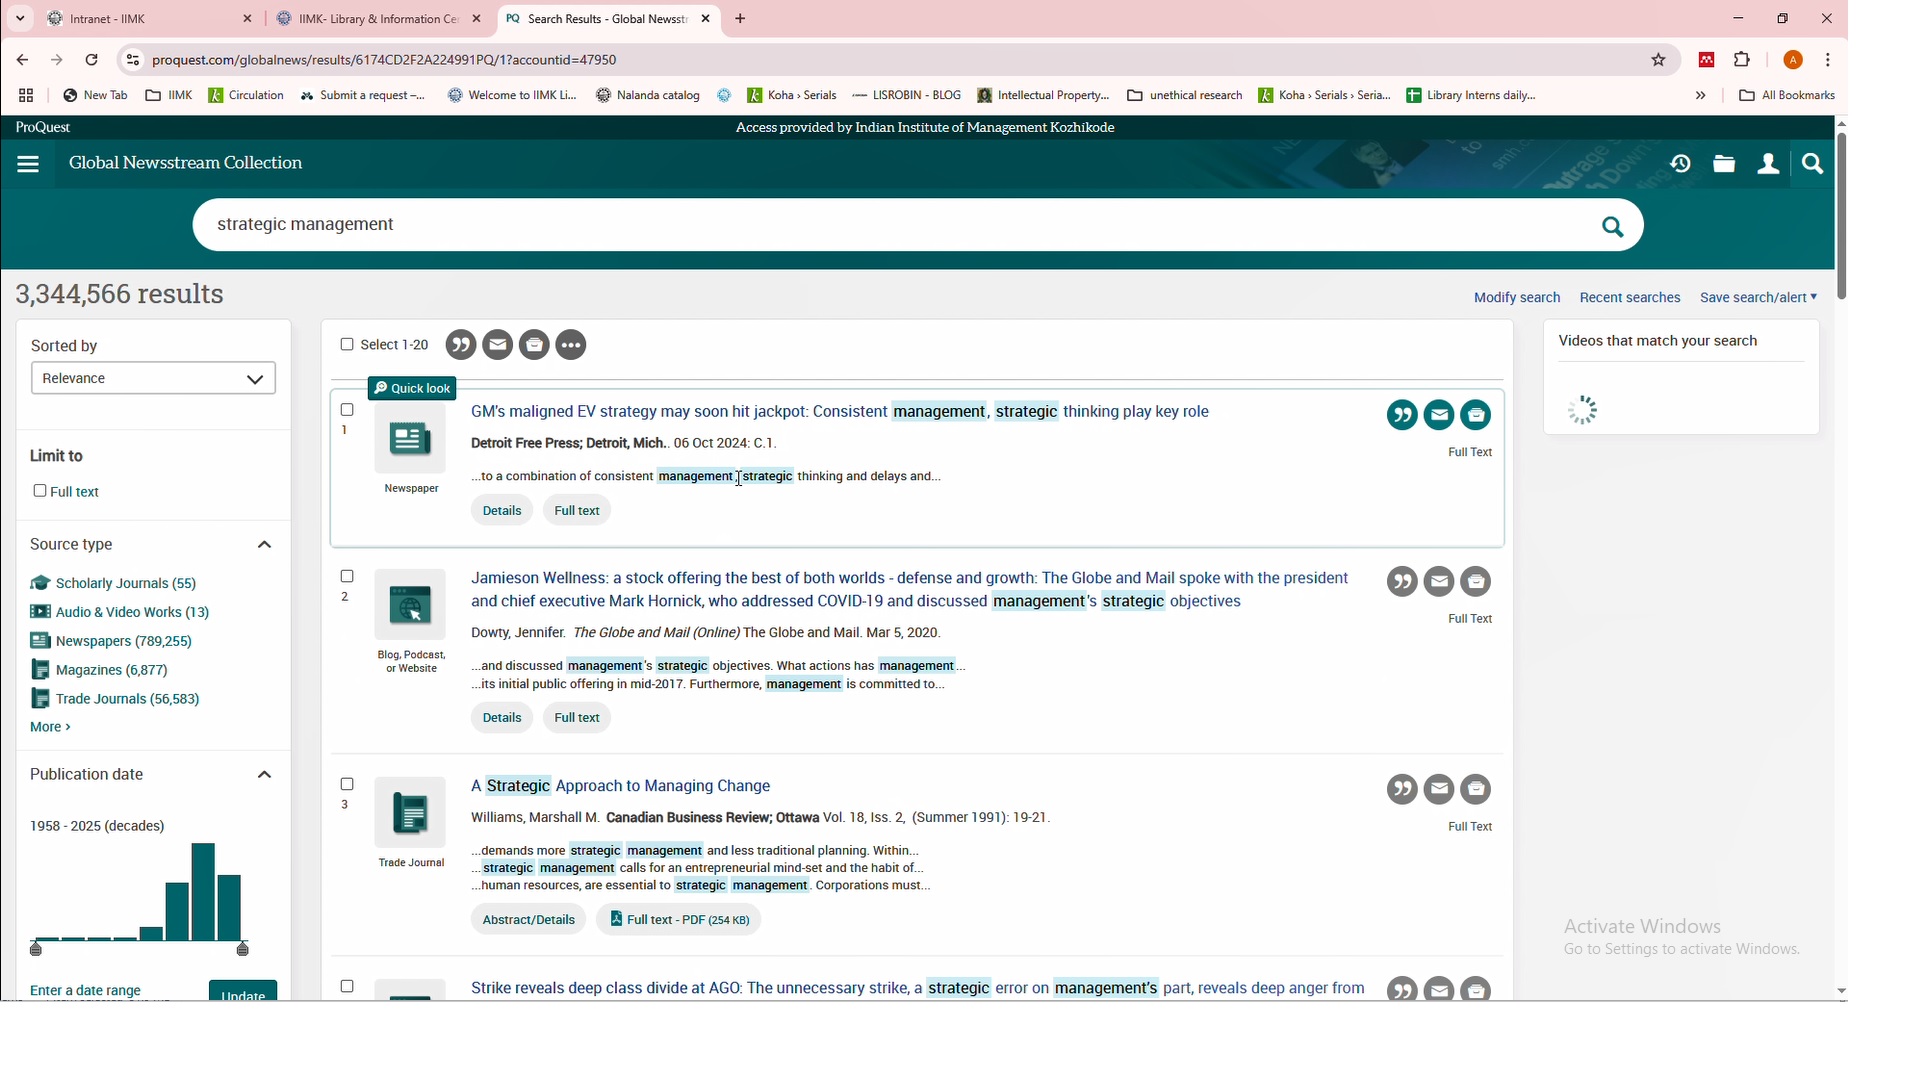This screenshot has width=1918, height=1092.
Task: Submit search with magnifier button in search box
Action: tap(1612, 227)
